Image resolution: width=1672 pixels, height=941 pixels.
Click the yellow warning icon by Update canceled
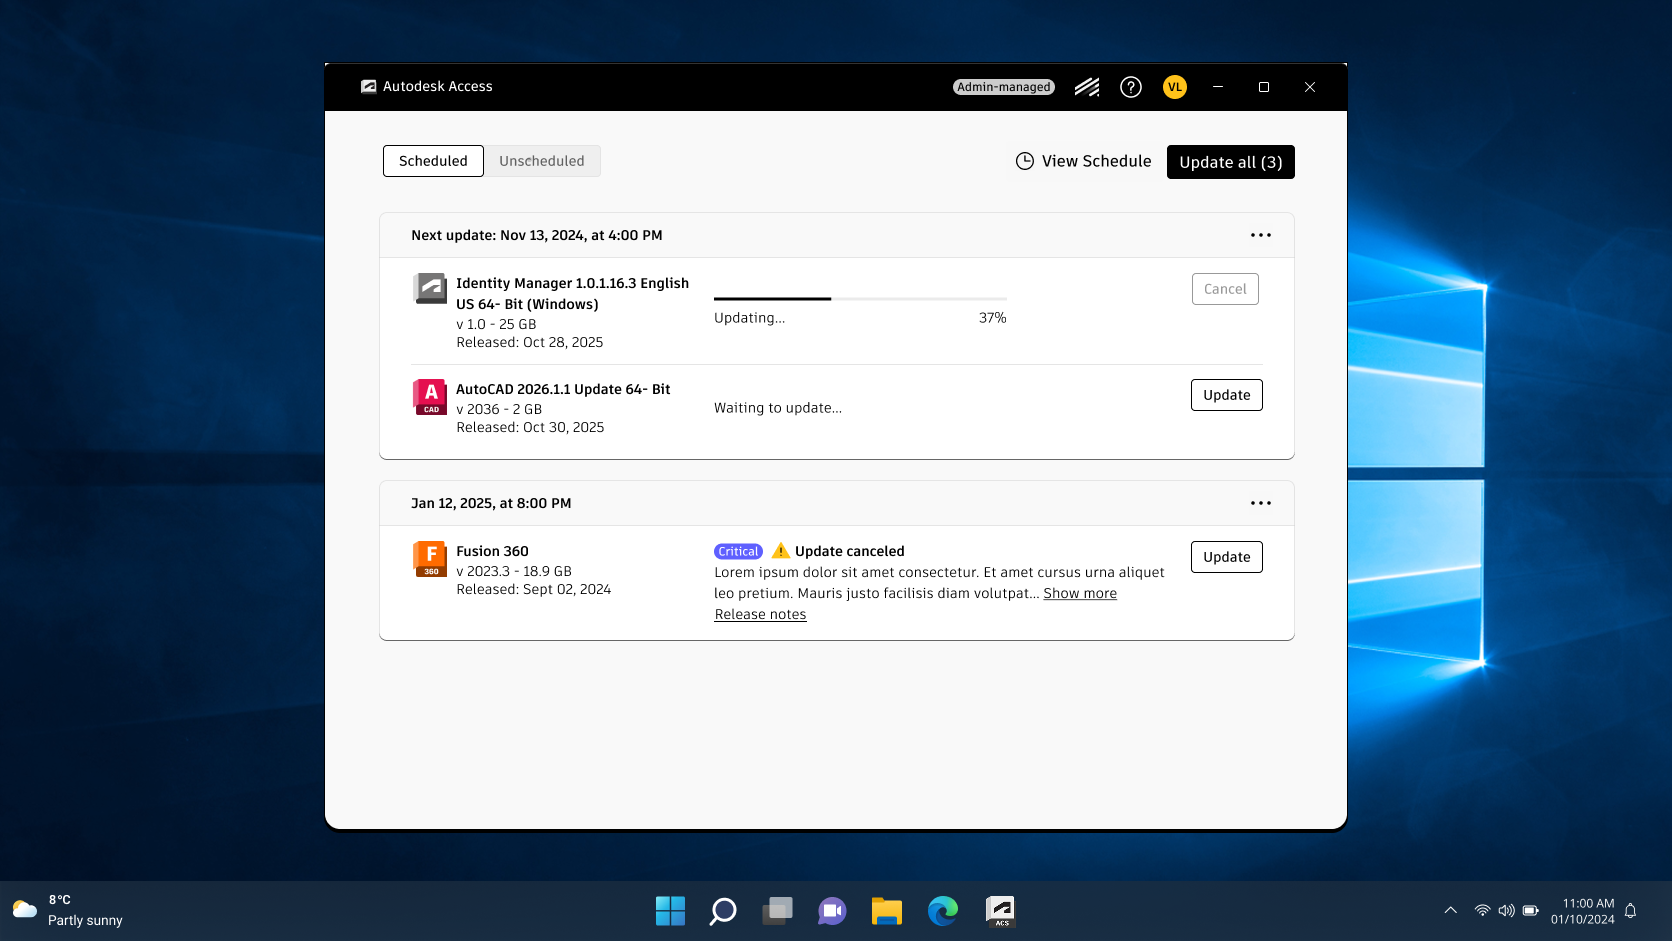tap(781, 551)
